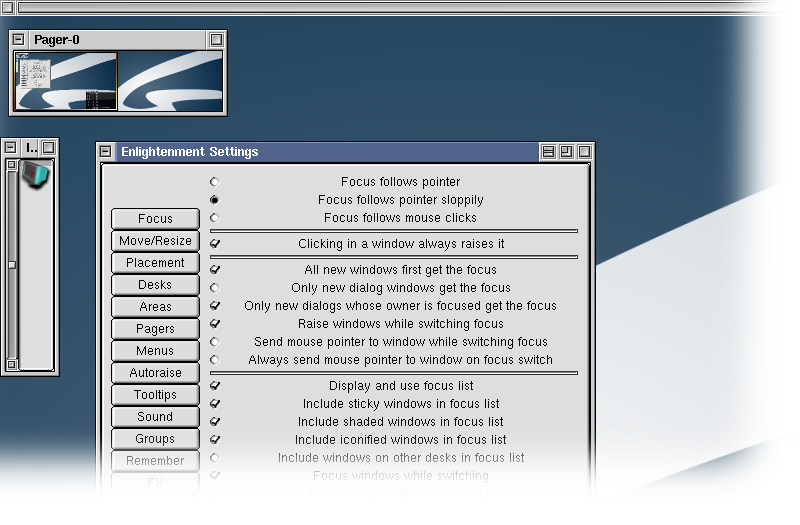Click the Iconbox right title bar button

(x=48, y=148)
